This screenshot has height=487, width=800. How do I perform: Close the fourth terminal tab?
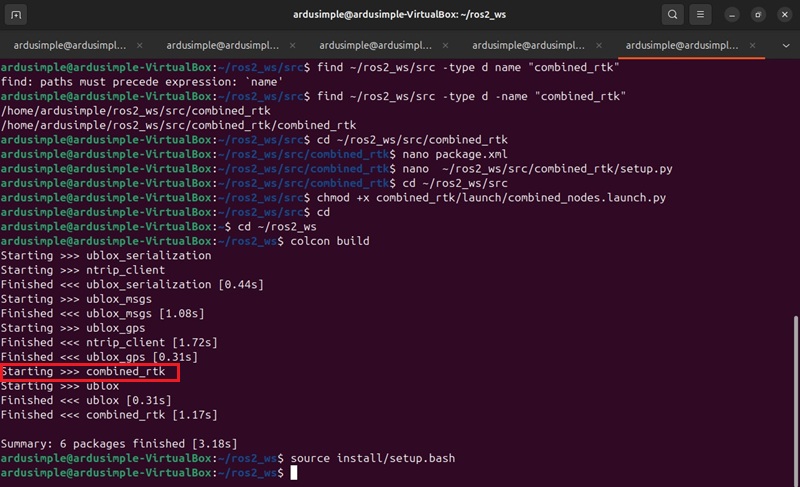[x=596, y=45]
